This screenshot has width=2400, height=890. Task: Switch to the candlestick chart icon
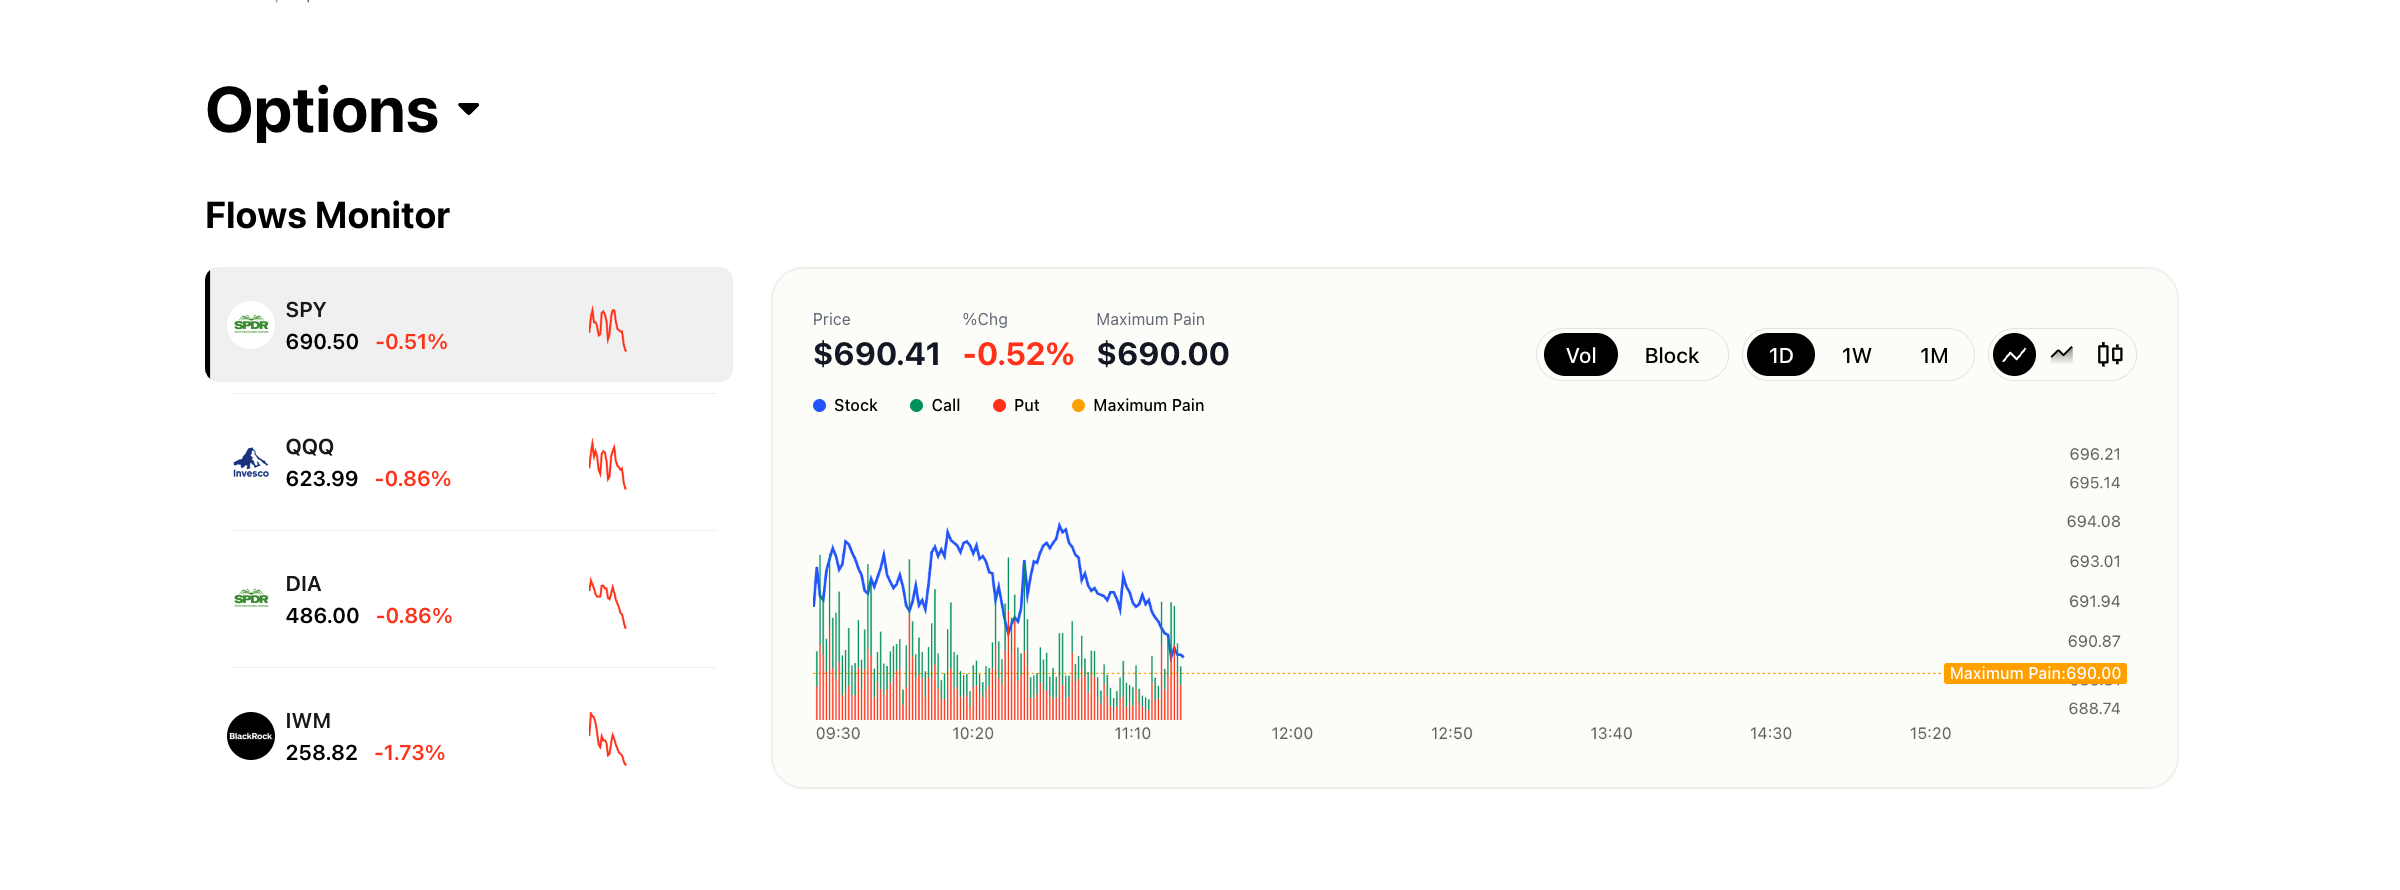(x=2110, y=355)
